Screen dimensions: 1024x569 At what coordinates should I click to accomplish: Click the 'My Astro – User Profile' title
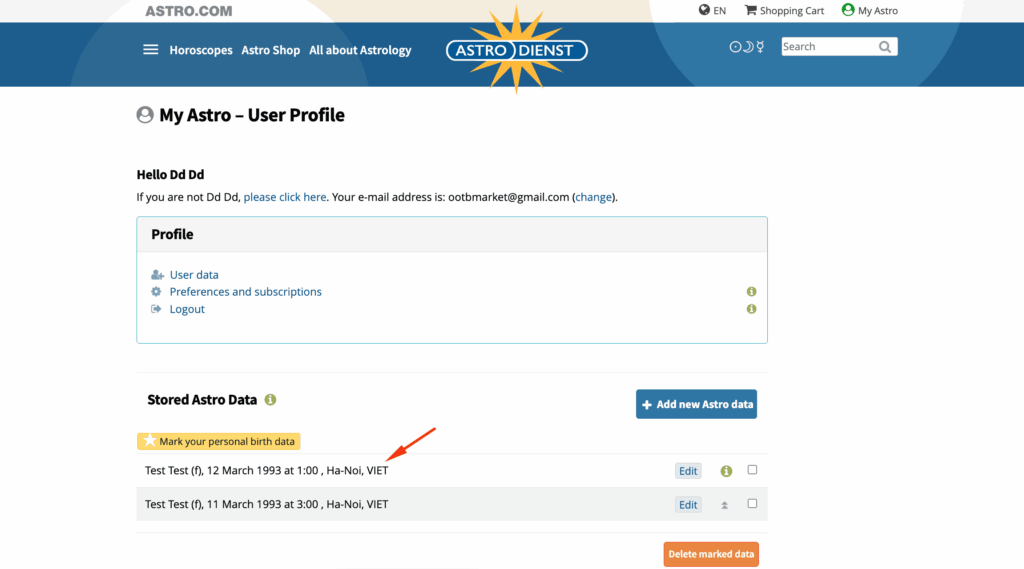point(252,115)
